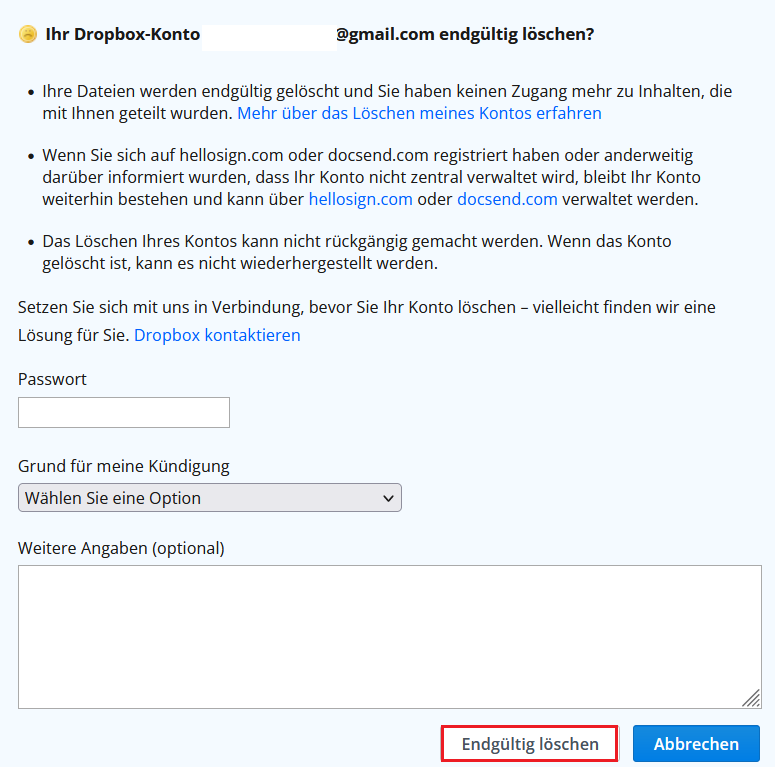Click the 'Ihr Dropbox-Konto' heading text

123,34
